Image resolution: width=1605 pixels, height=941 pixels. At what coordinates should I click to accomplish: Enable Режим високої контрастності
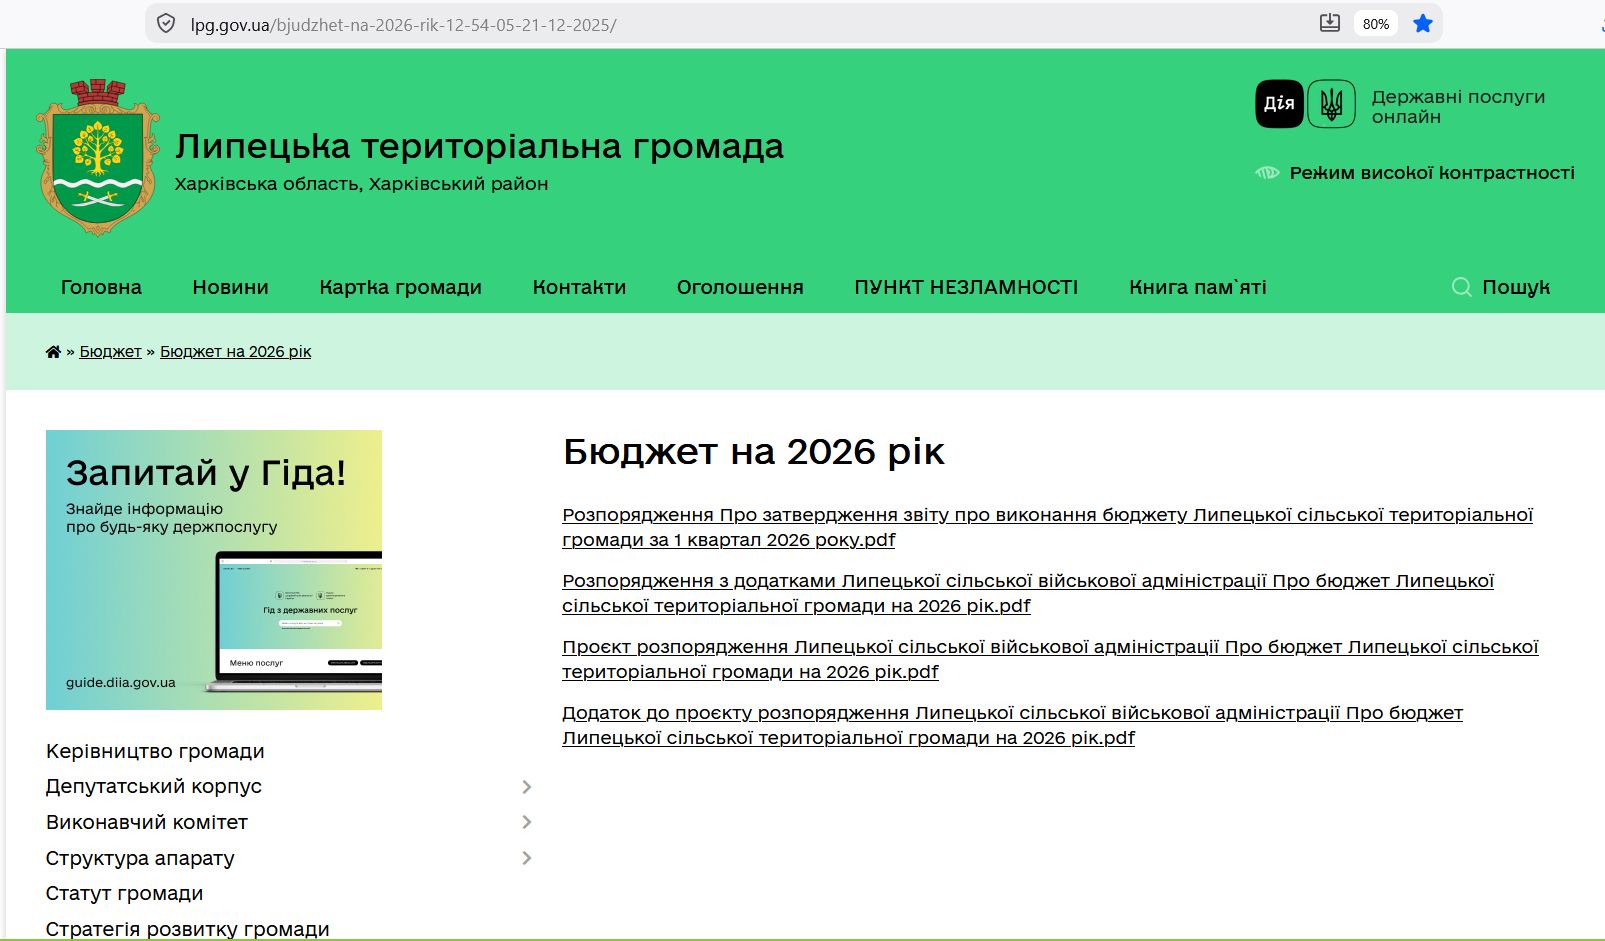pos(1431,173)
